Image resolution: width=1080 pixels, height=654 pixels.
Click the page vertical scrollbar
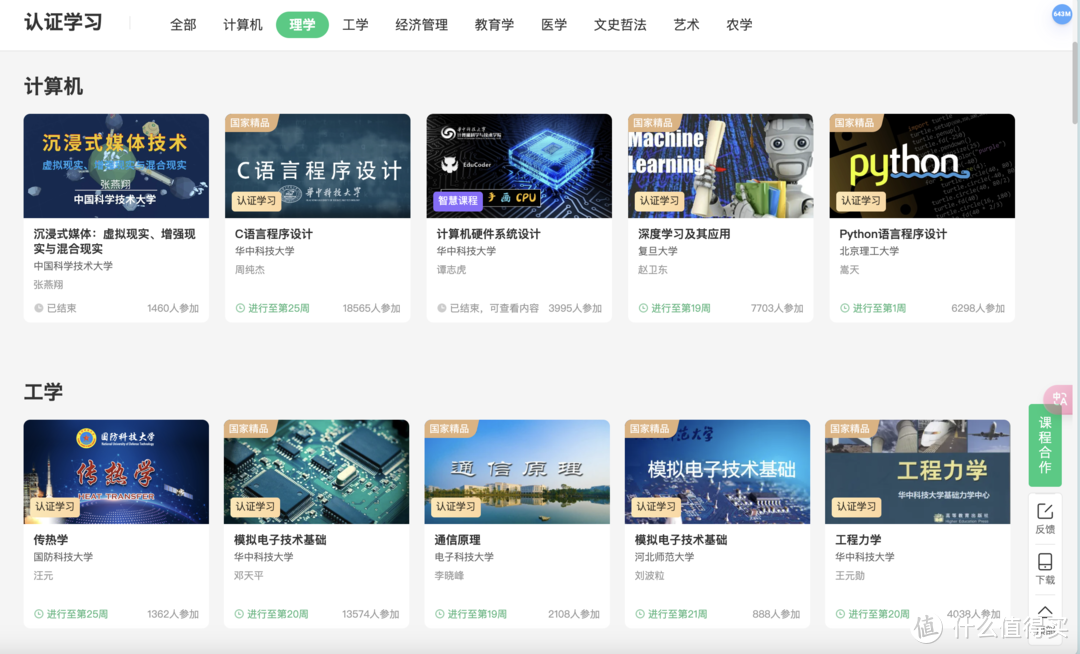[1076, 83]
